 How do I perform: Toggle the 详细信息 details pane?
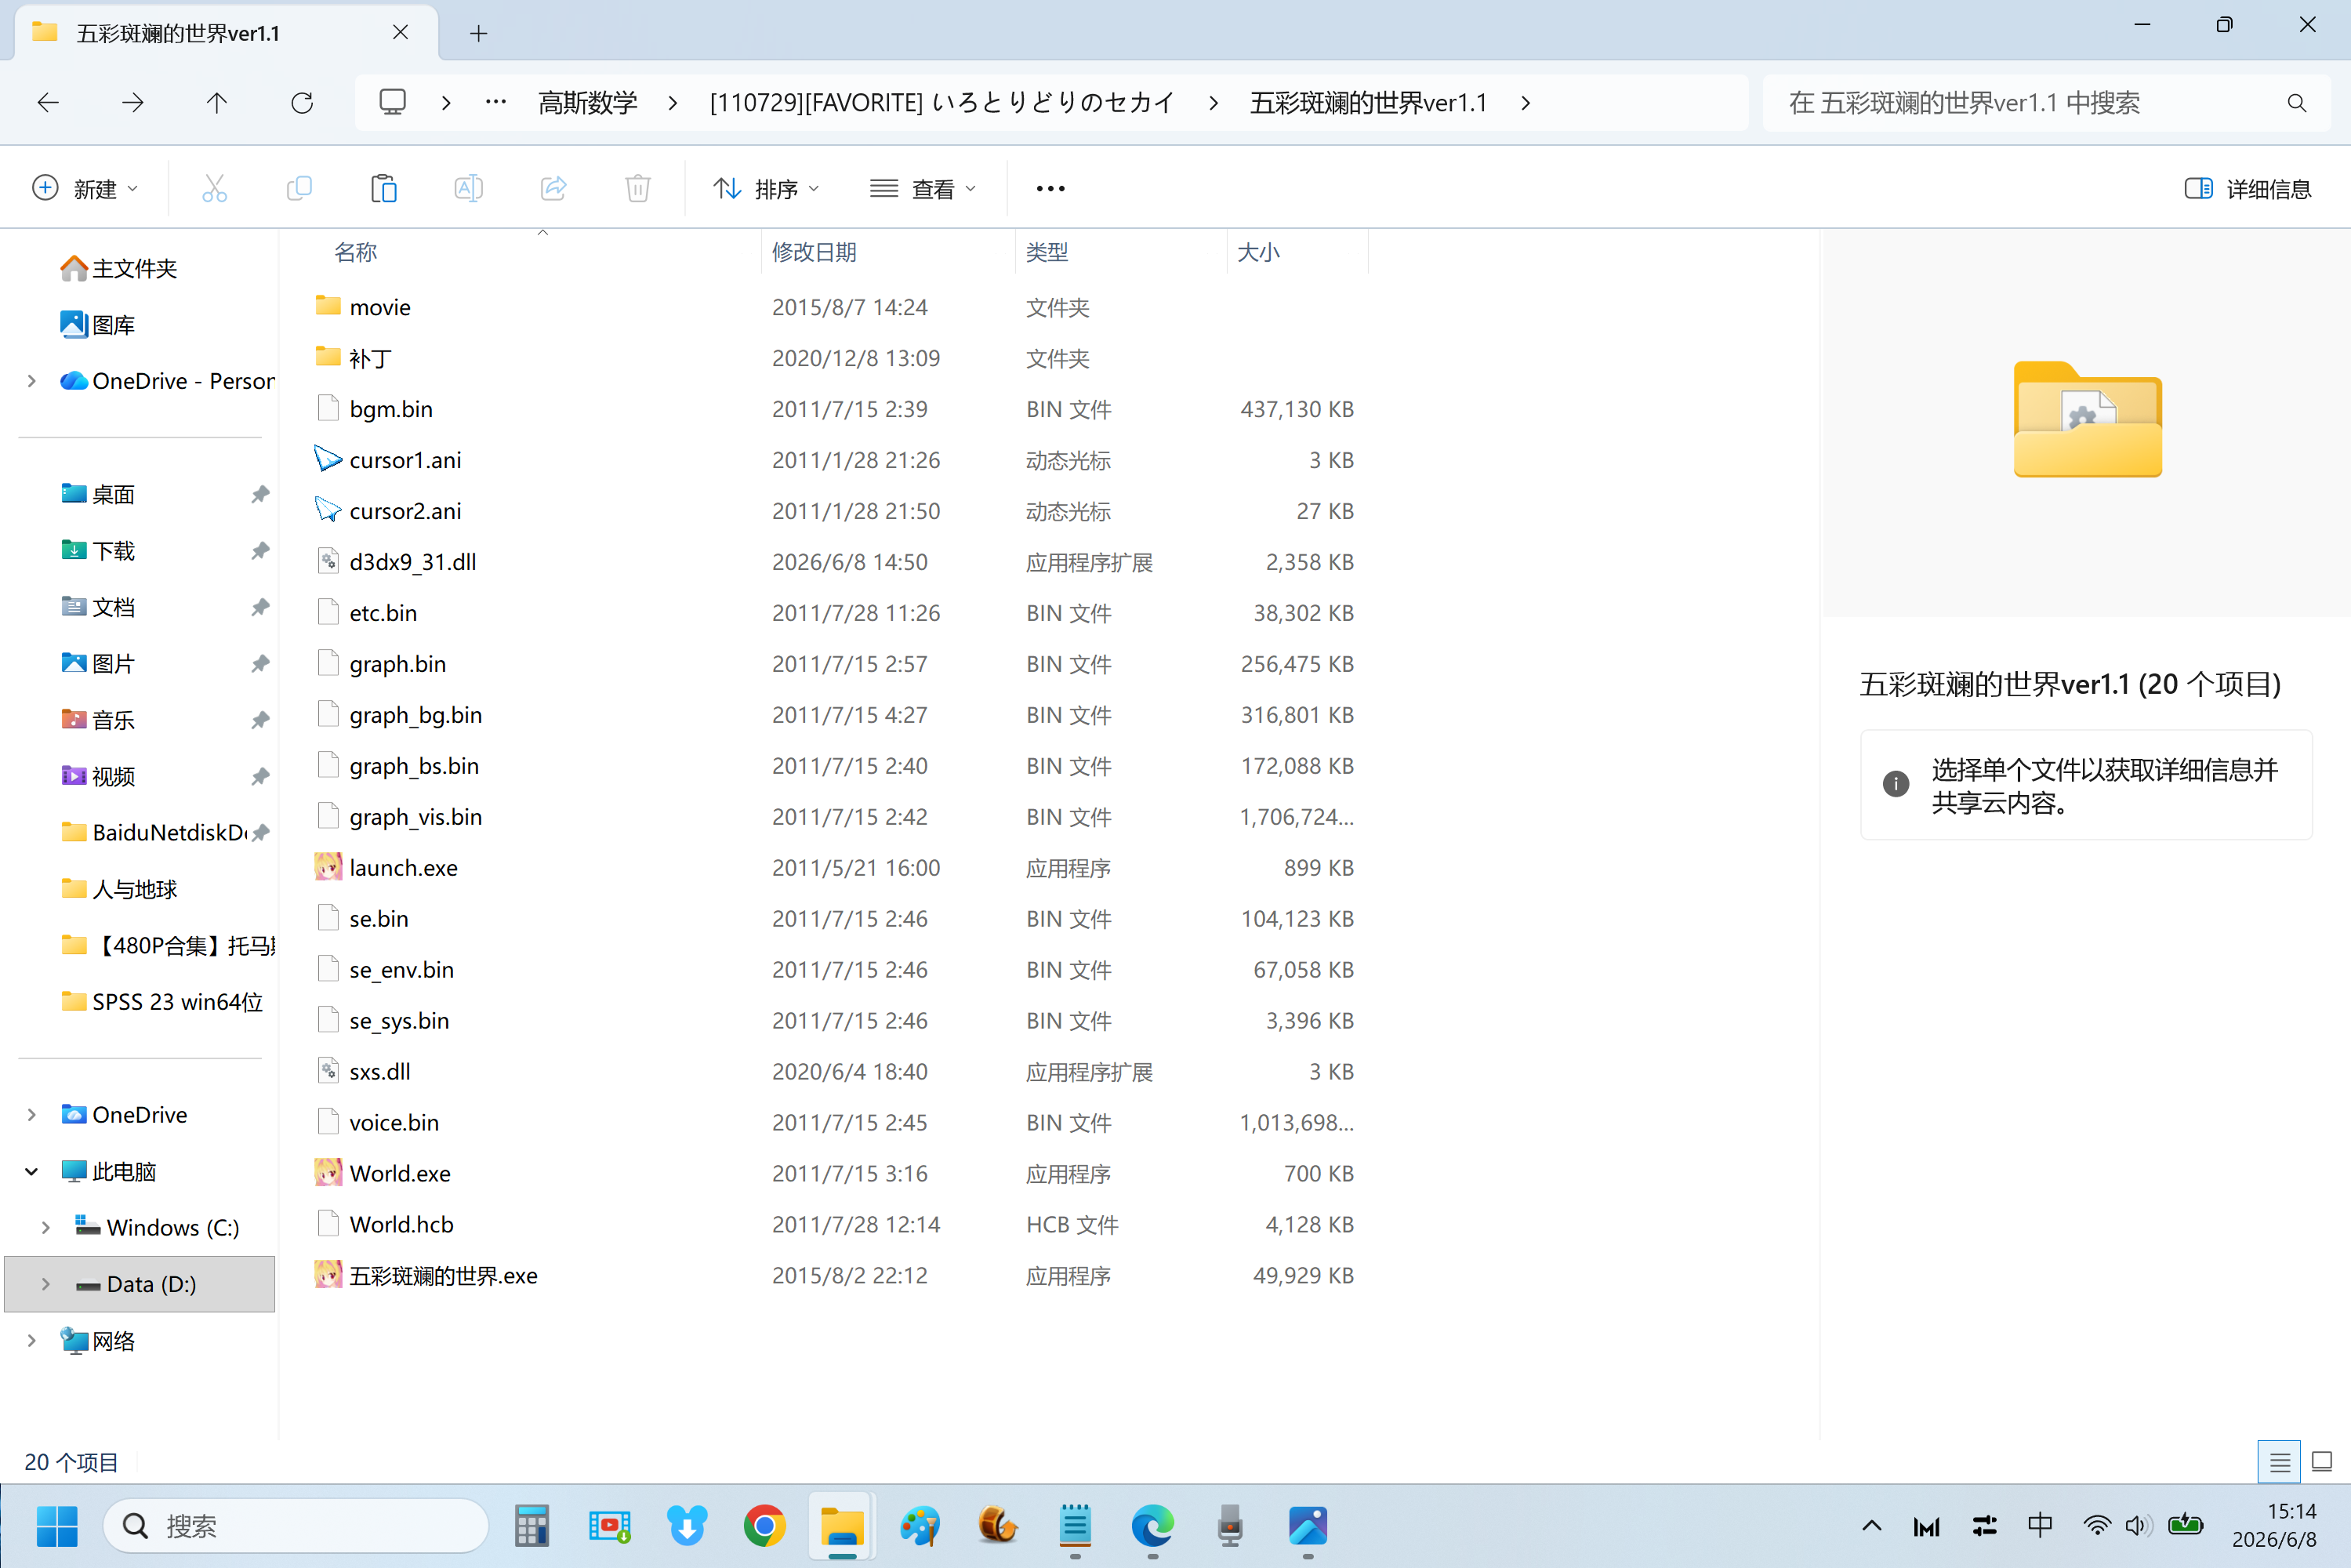pos(2247,188)
